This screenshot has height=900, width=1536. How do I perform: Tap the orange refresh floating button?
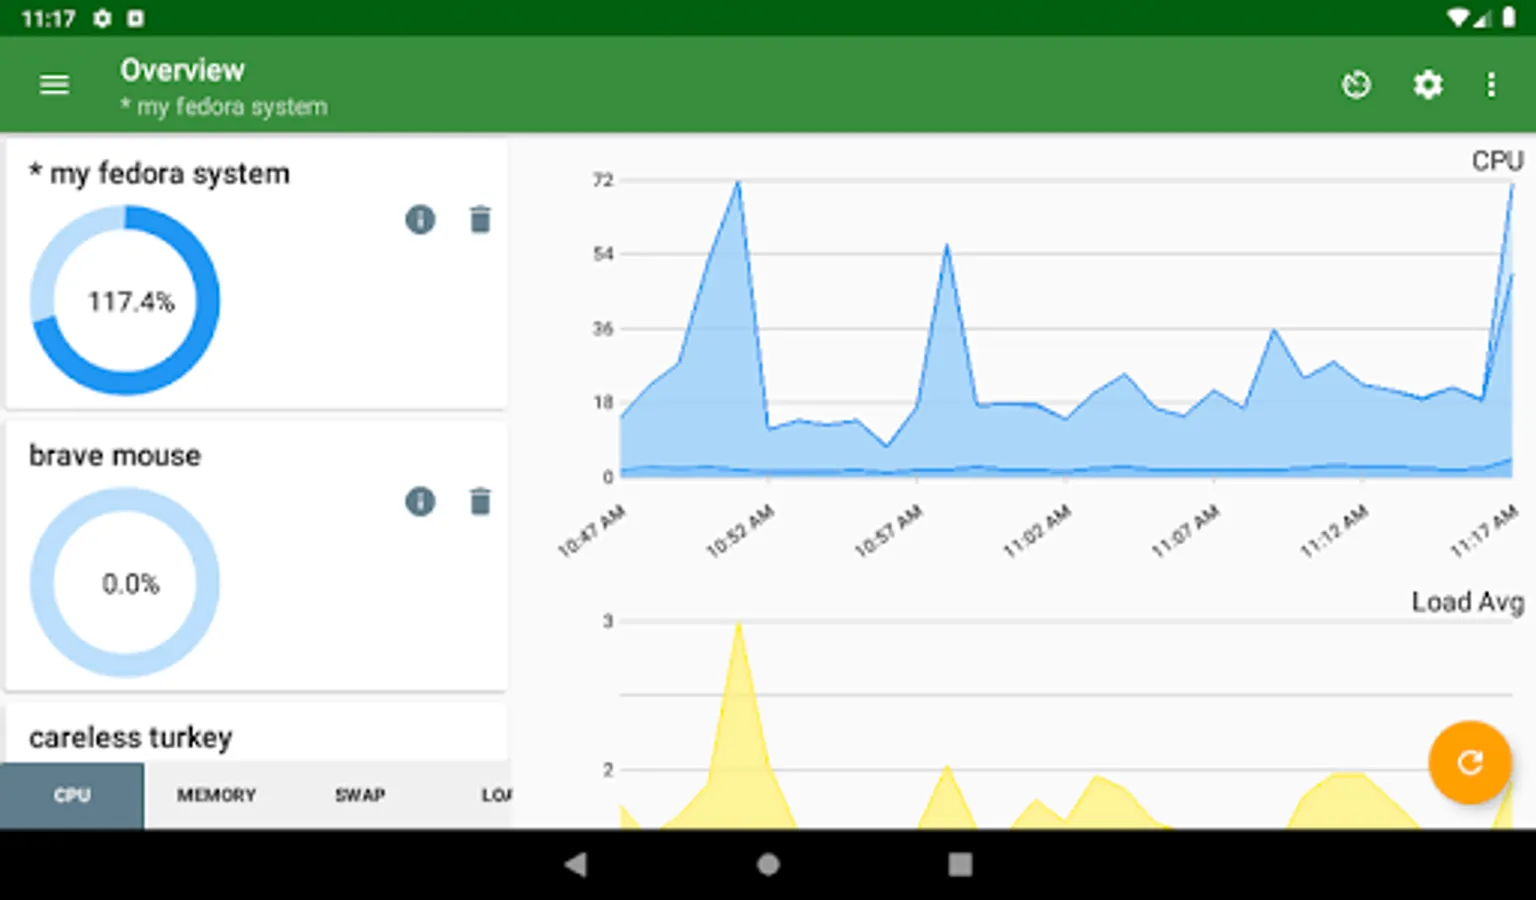(1469, 763)
